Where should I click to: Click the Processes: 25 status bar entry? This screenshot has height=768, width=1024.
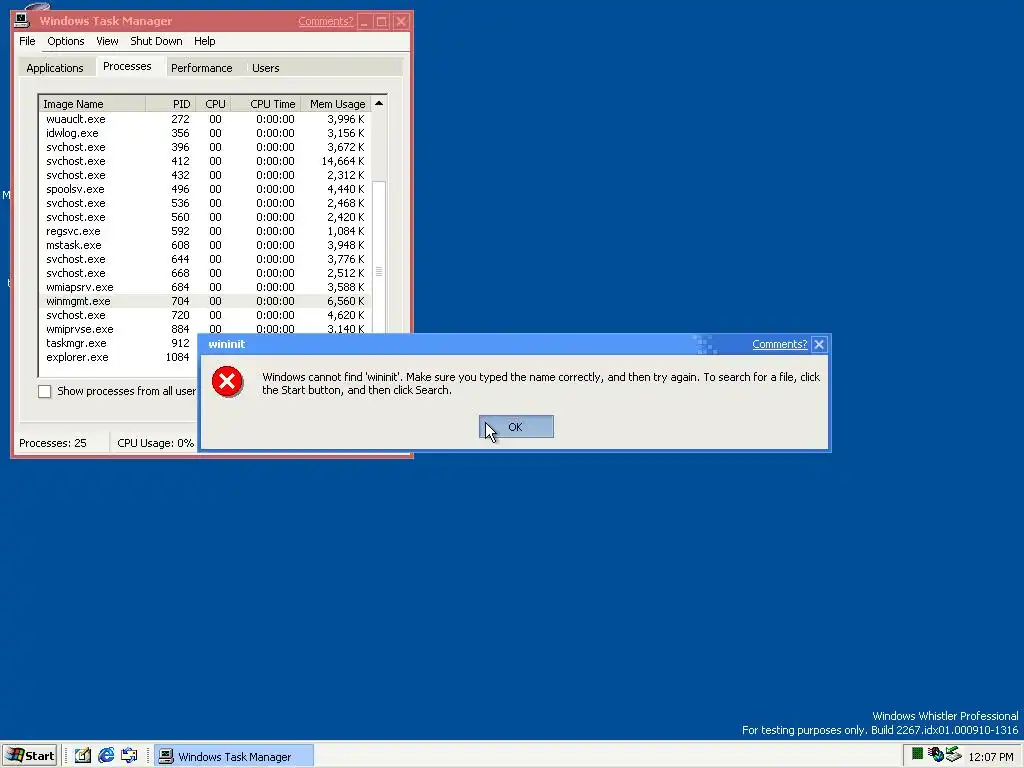pyautogui.click(x=53, y=443)
